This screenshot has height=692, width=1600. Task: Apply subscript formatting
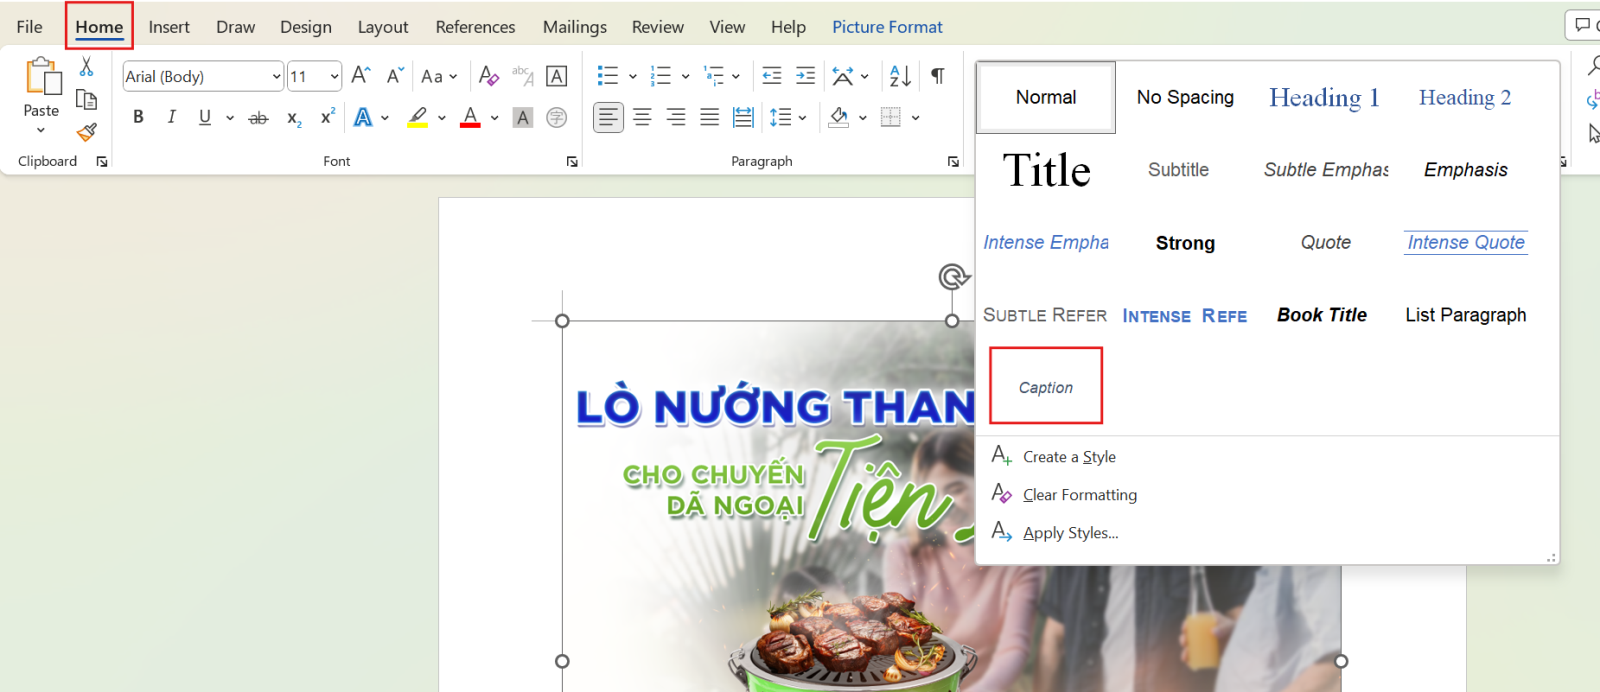pos(294,118)
